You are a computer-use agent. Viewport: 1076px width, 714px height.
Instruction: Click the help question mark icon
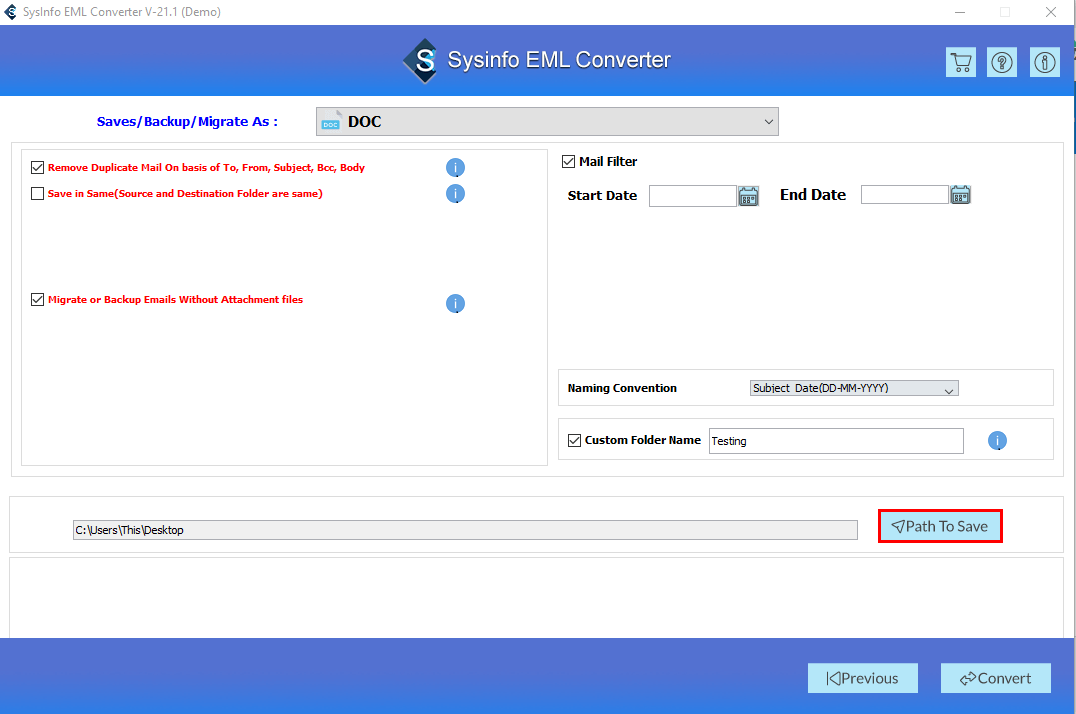(x=1002, y=61)
